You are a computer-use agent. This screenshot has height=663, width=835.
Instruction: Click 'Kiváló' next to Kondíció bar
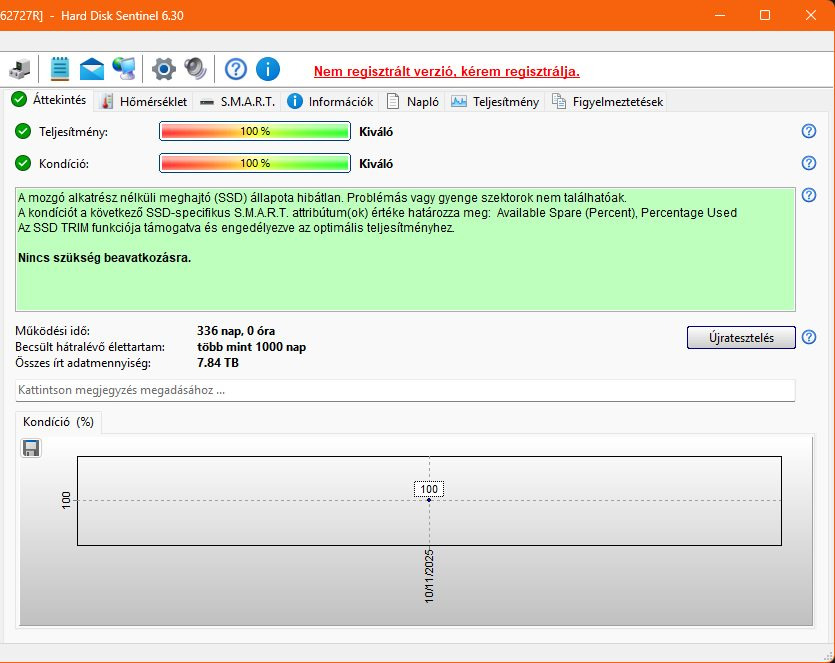[376, 163]
